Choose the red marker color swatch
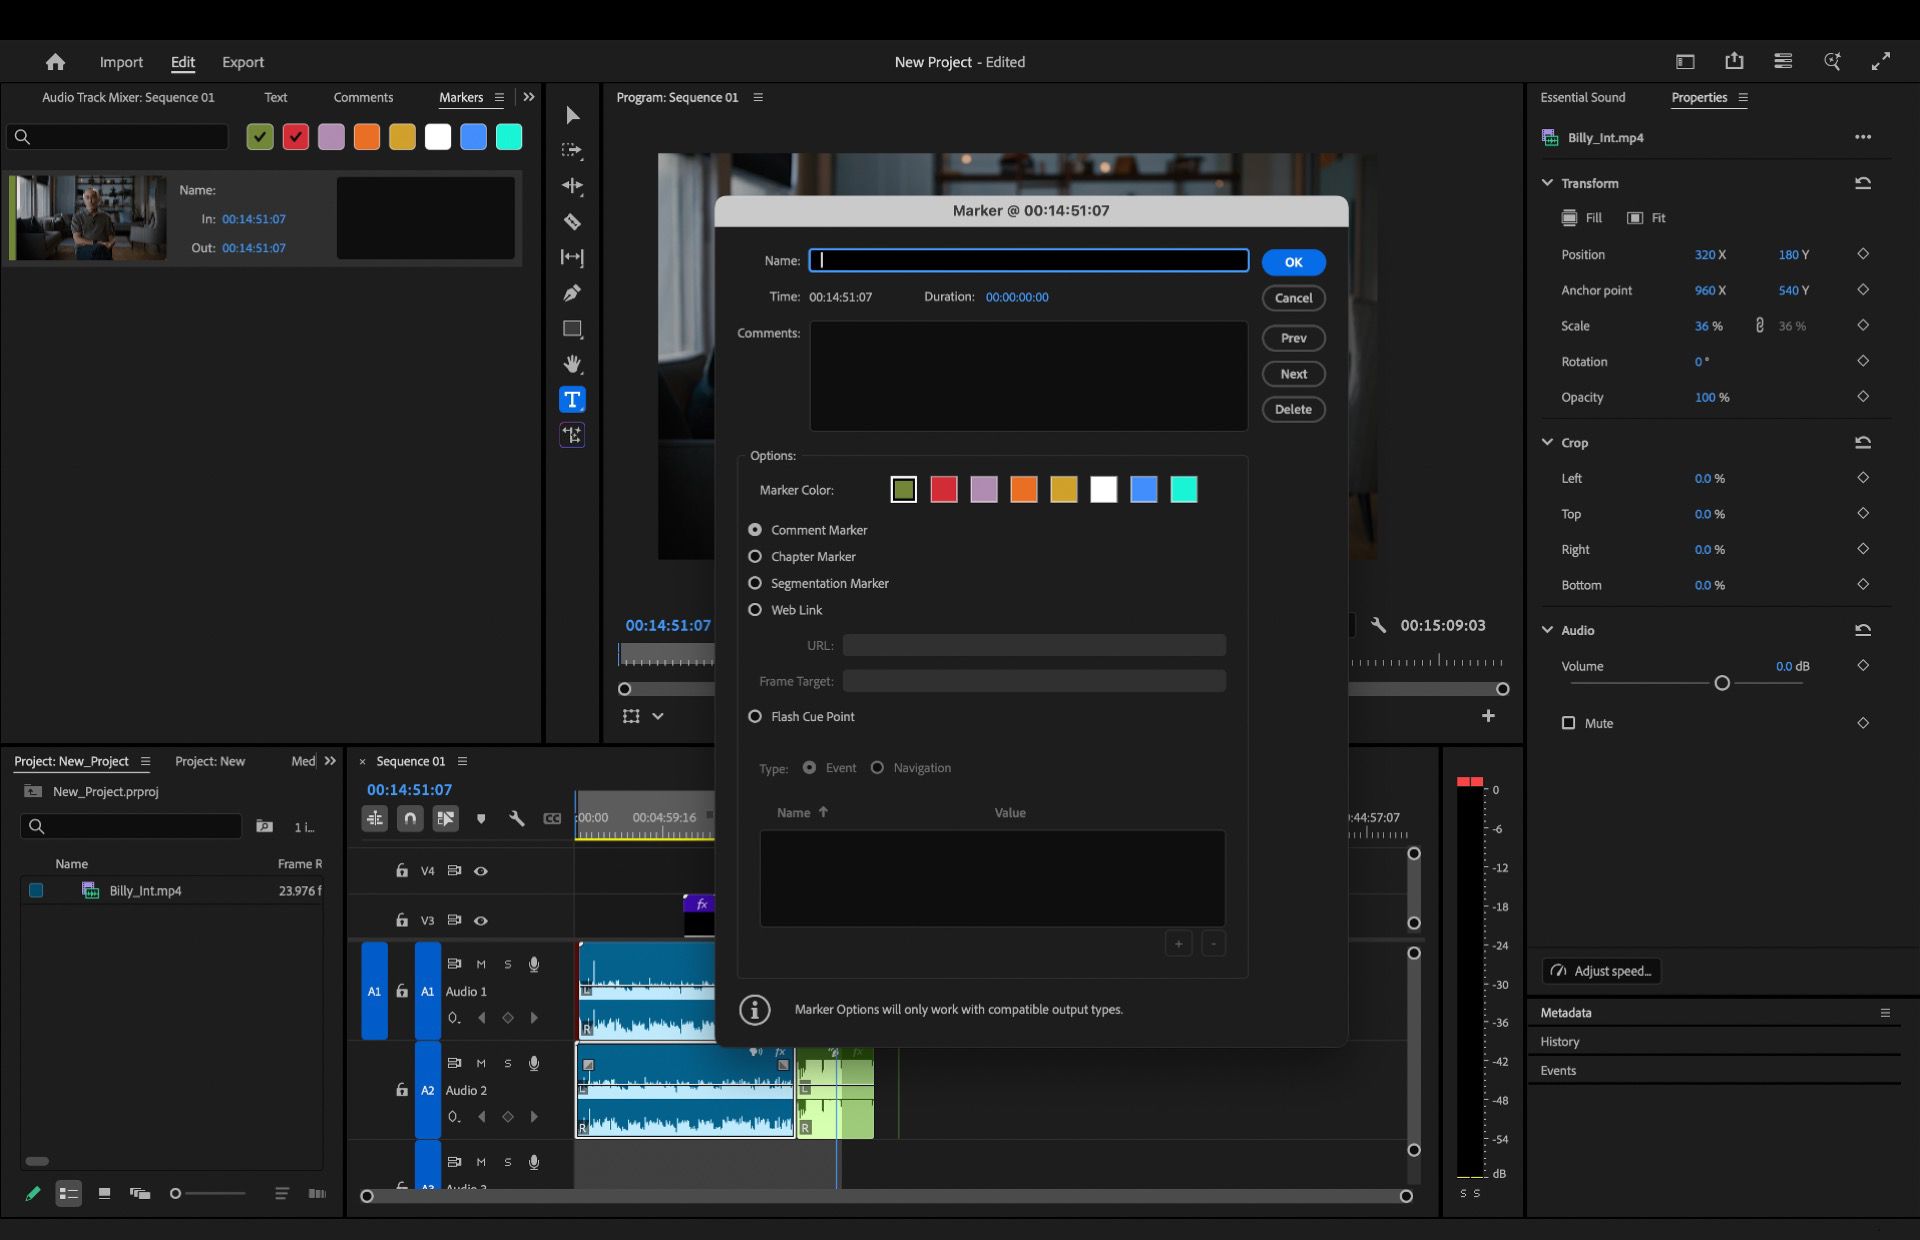1920x1240 pixels. pyautogui.click(x=943, y=490)
